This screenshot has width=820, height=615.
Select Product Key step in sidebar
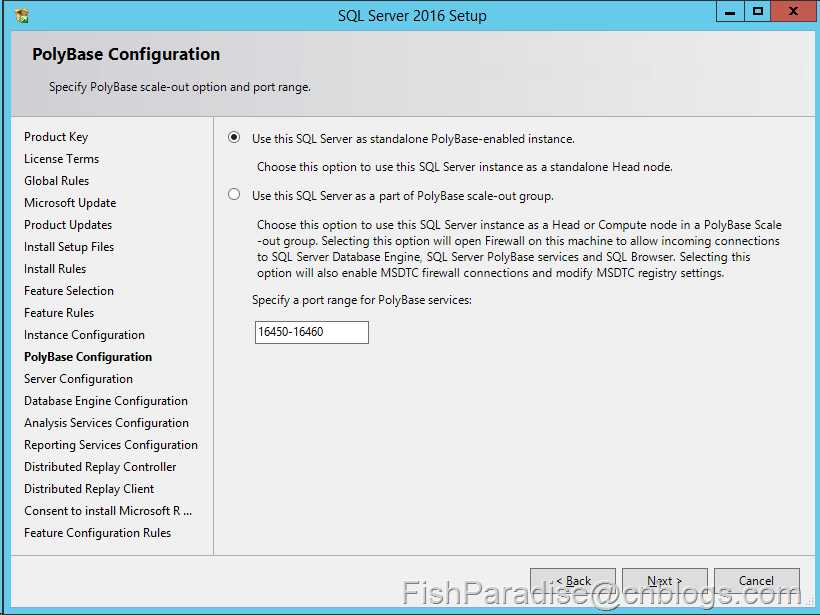56,137
